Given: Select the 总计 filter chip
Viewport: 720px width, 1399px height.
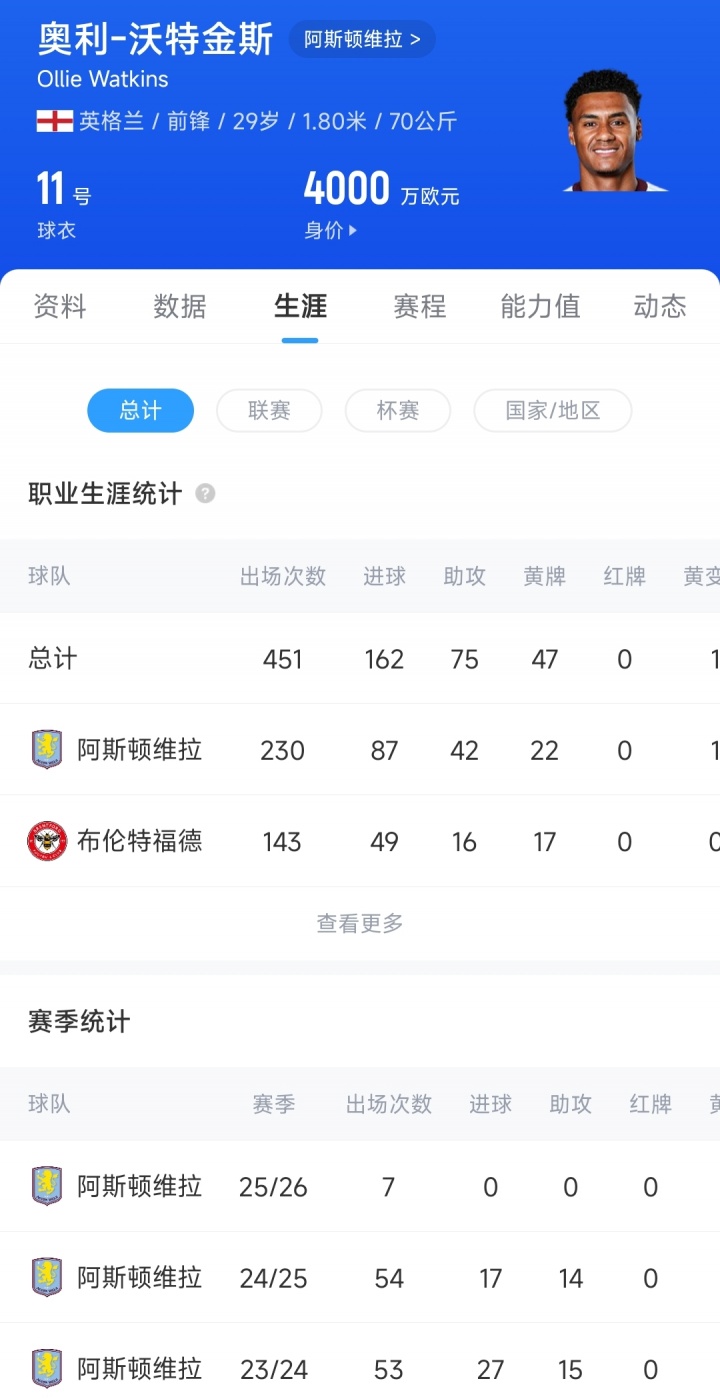Looking at the screenshot, I should click(x=140, y=410).
